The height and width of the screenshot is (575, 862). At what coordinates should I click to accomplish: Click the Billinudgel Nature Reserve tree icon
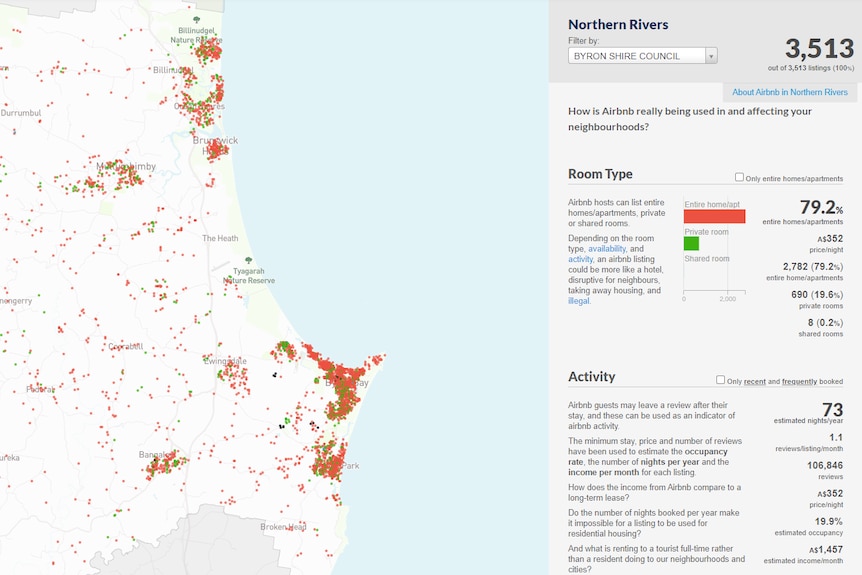(196, 20)
